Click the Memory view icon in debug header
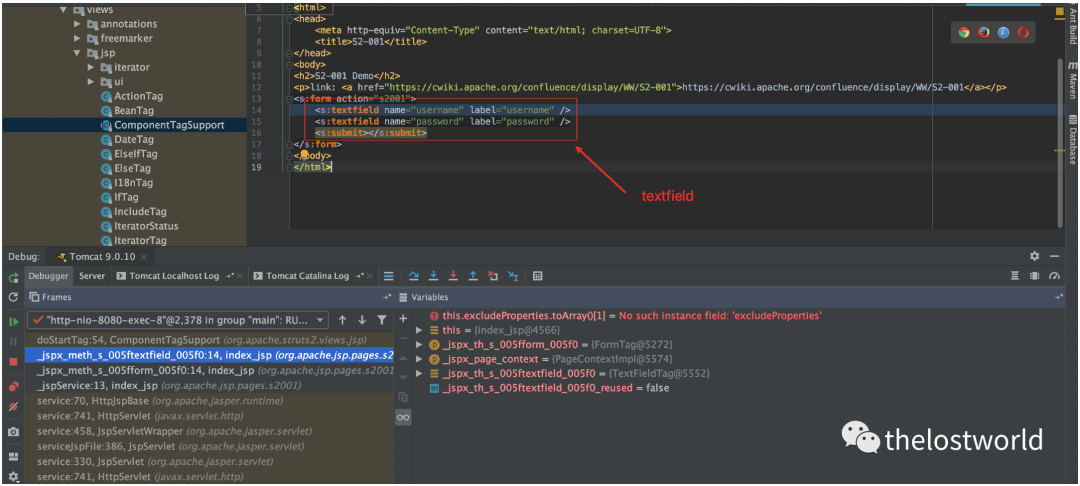The image size is (1080, 486). tap(1034, 276)
